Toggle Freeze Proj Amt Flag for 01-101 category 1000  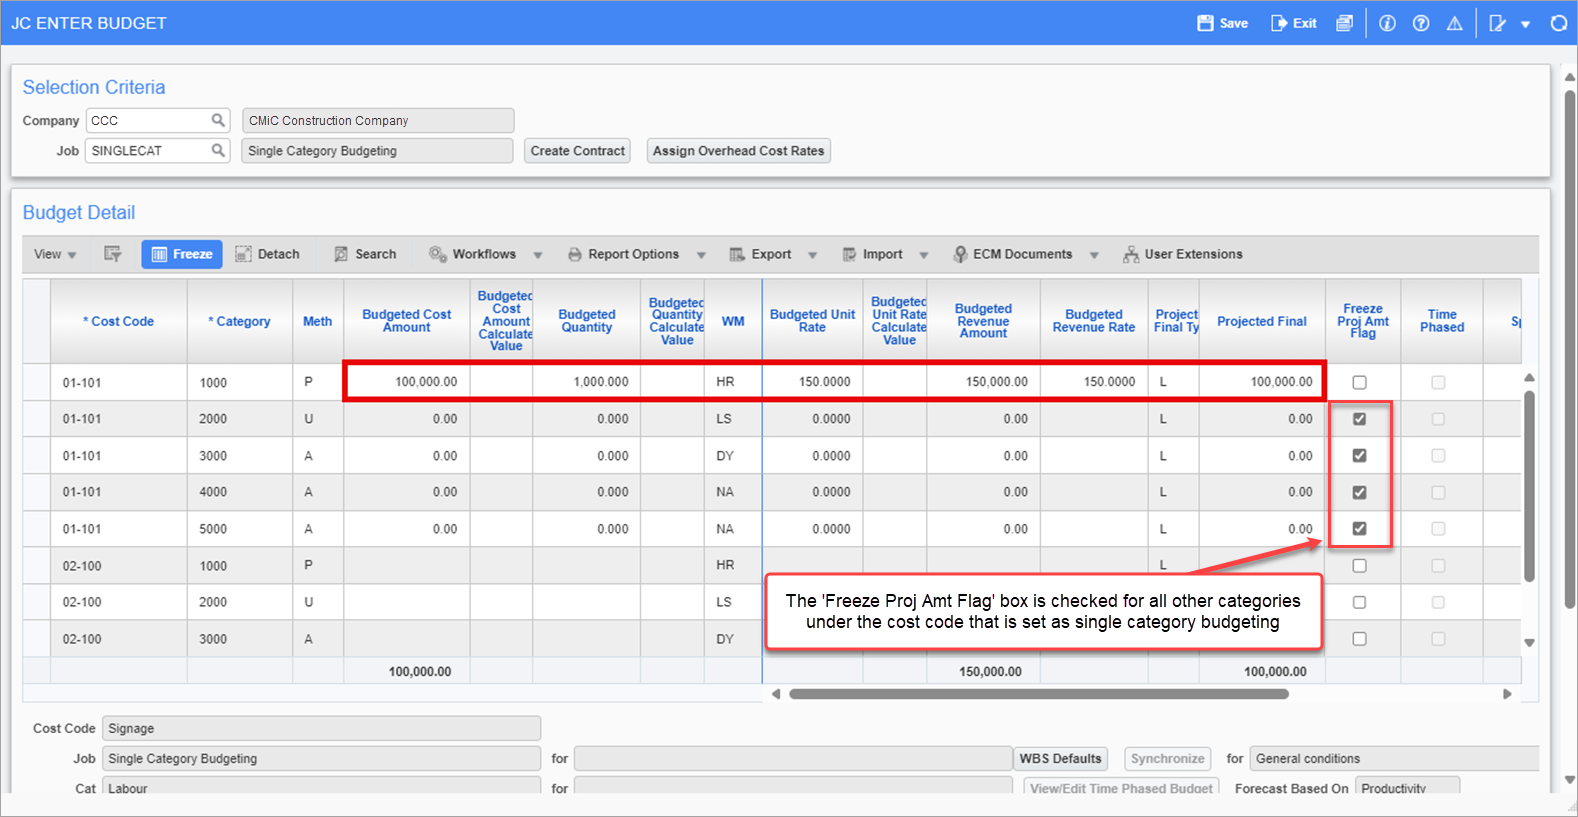(x=1359, y=382)
